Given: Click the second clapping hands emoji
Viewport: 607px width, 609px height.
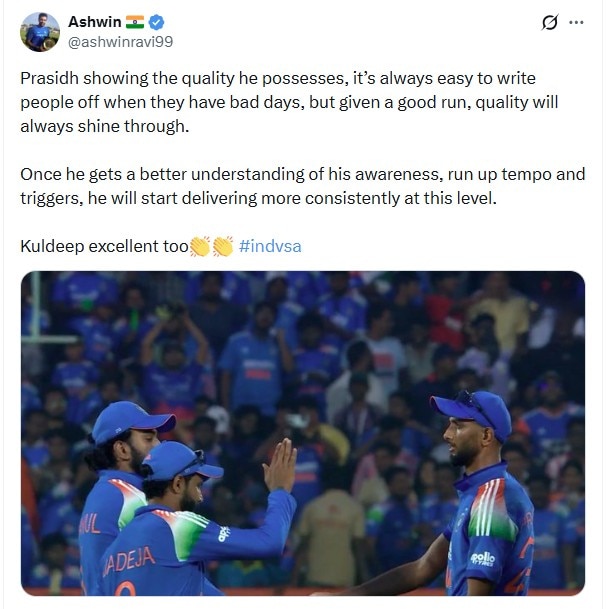Looking at the screenshot, I should (222, 246).
